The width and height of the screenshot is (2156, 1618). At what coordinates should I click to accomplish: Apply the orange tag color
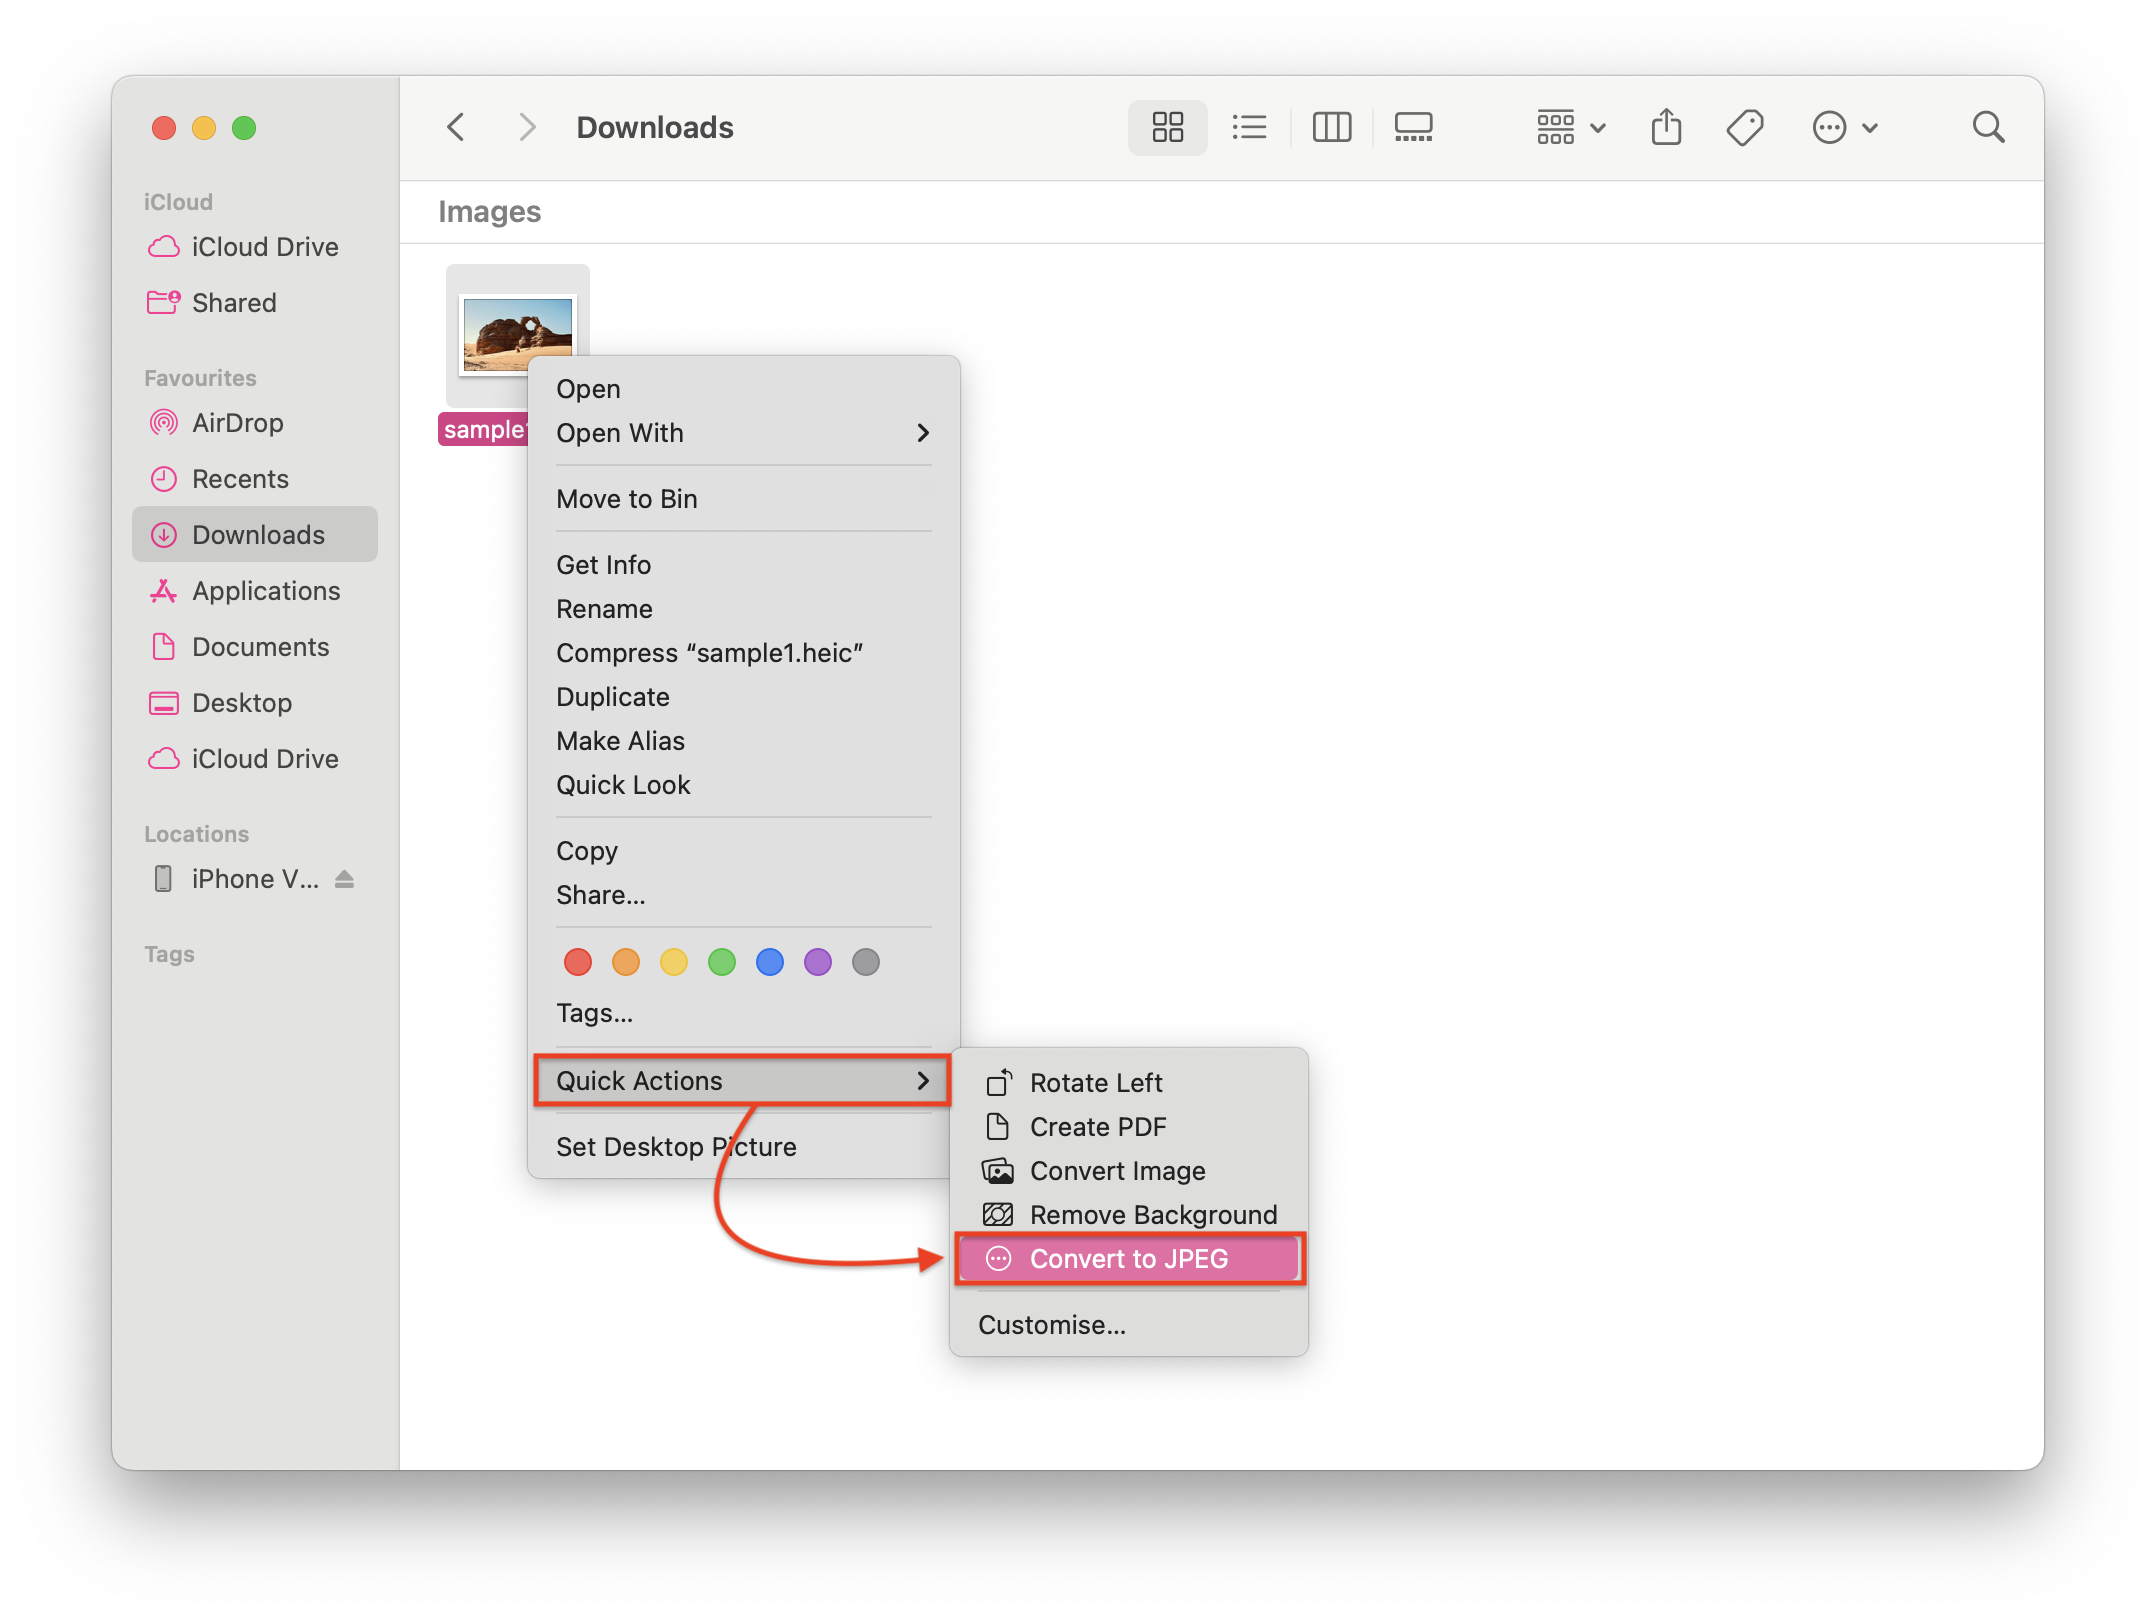click(626, 962)
